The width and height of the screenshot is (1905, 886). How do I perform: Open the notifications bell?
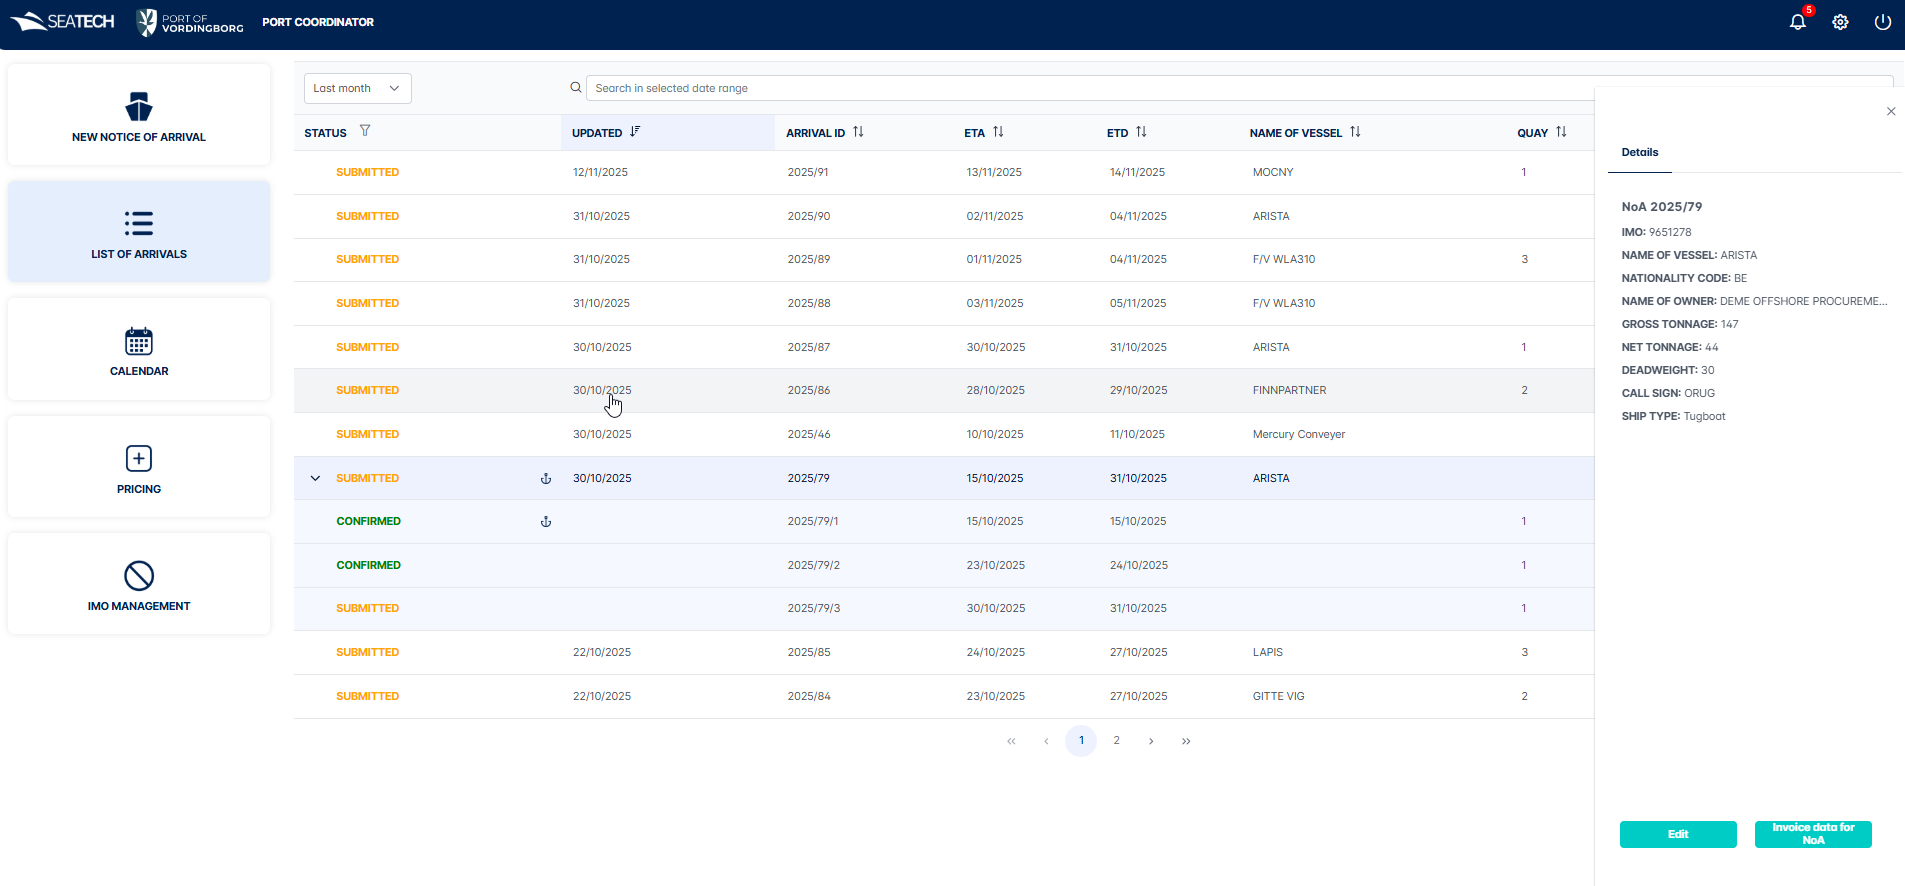coord(1797,22)
